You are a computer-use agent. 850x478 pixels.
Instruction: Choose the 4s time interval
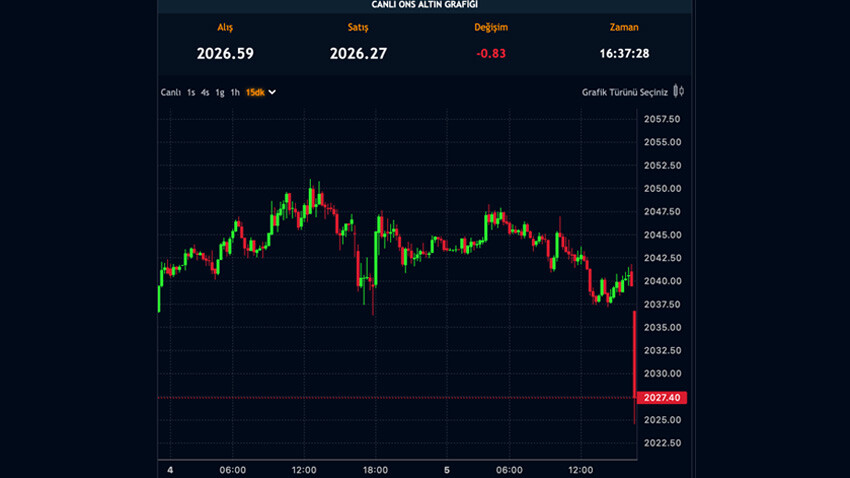[205, 92]
